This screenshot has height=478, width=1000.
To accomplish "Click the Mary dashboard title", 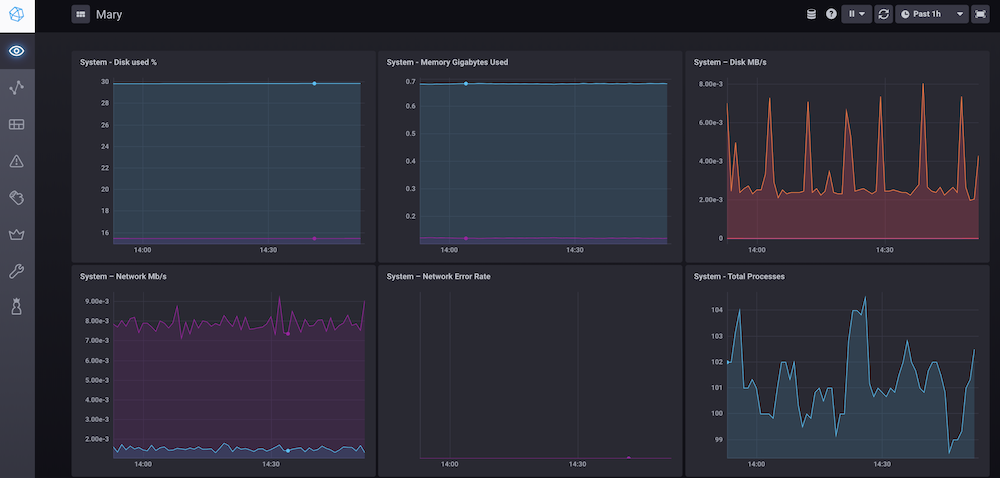I will [109, 15].
